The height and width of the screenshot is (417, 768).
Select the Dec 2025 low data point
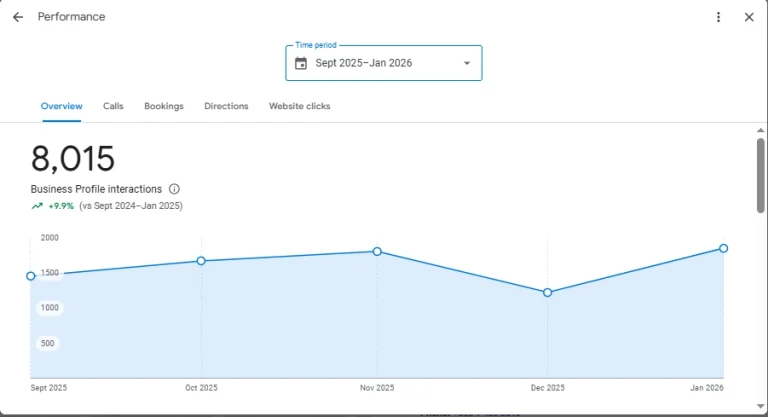point(547,292)
